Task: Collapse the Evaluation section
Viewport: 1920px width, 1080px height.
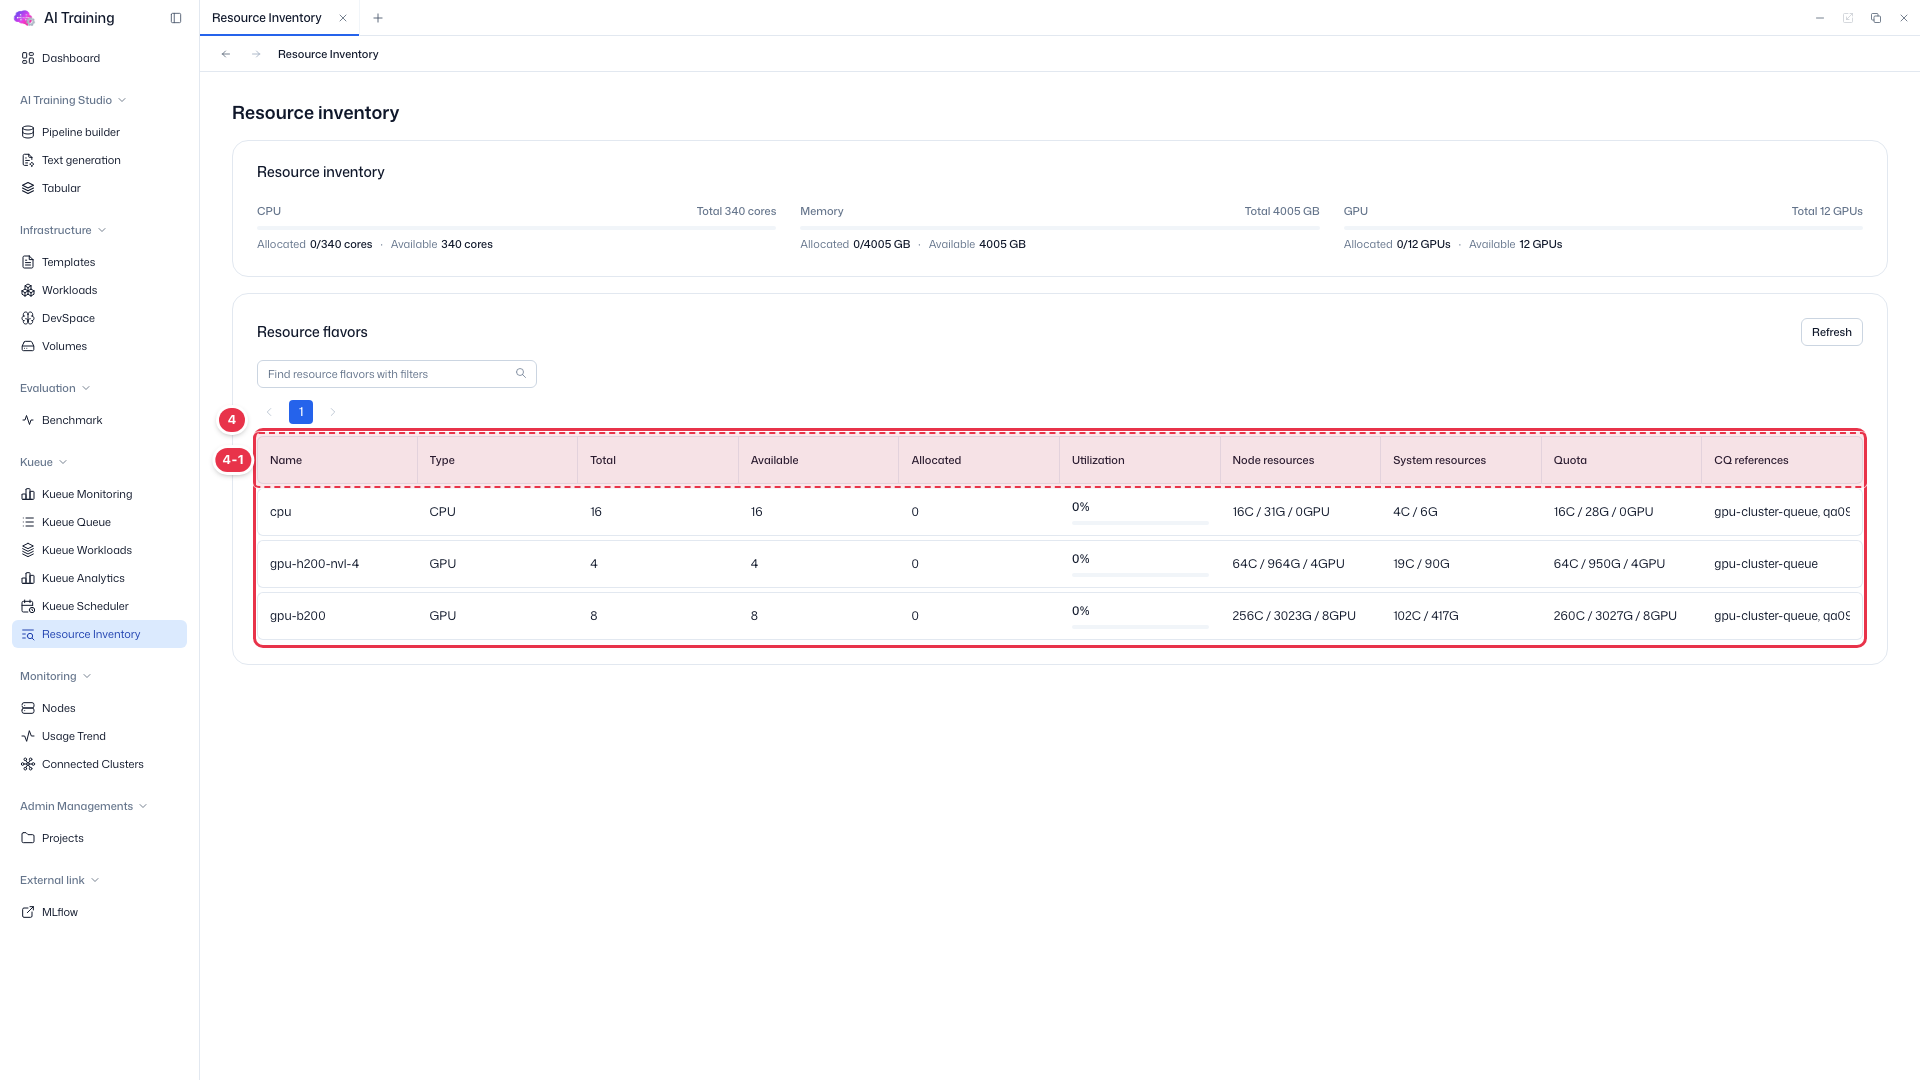Action: click(55, 388)
